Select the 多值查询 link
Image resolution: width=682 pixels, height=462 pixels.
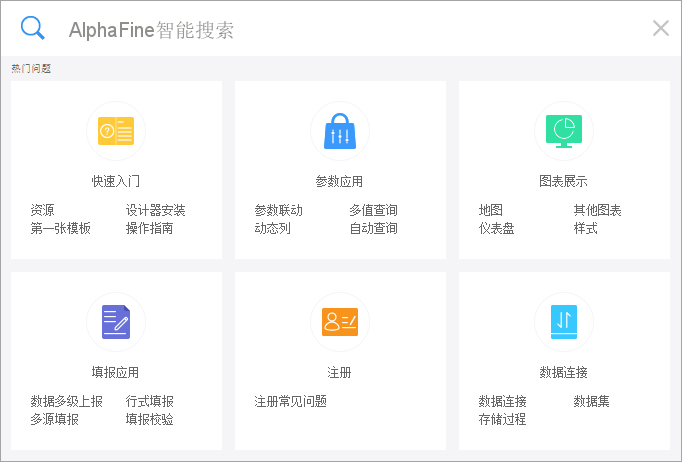(x=373, y=211)
